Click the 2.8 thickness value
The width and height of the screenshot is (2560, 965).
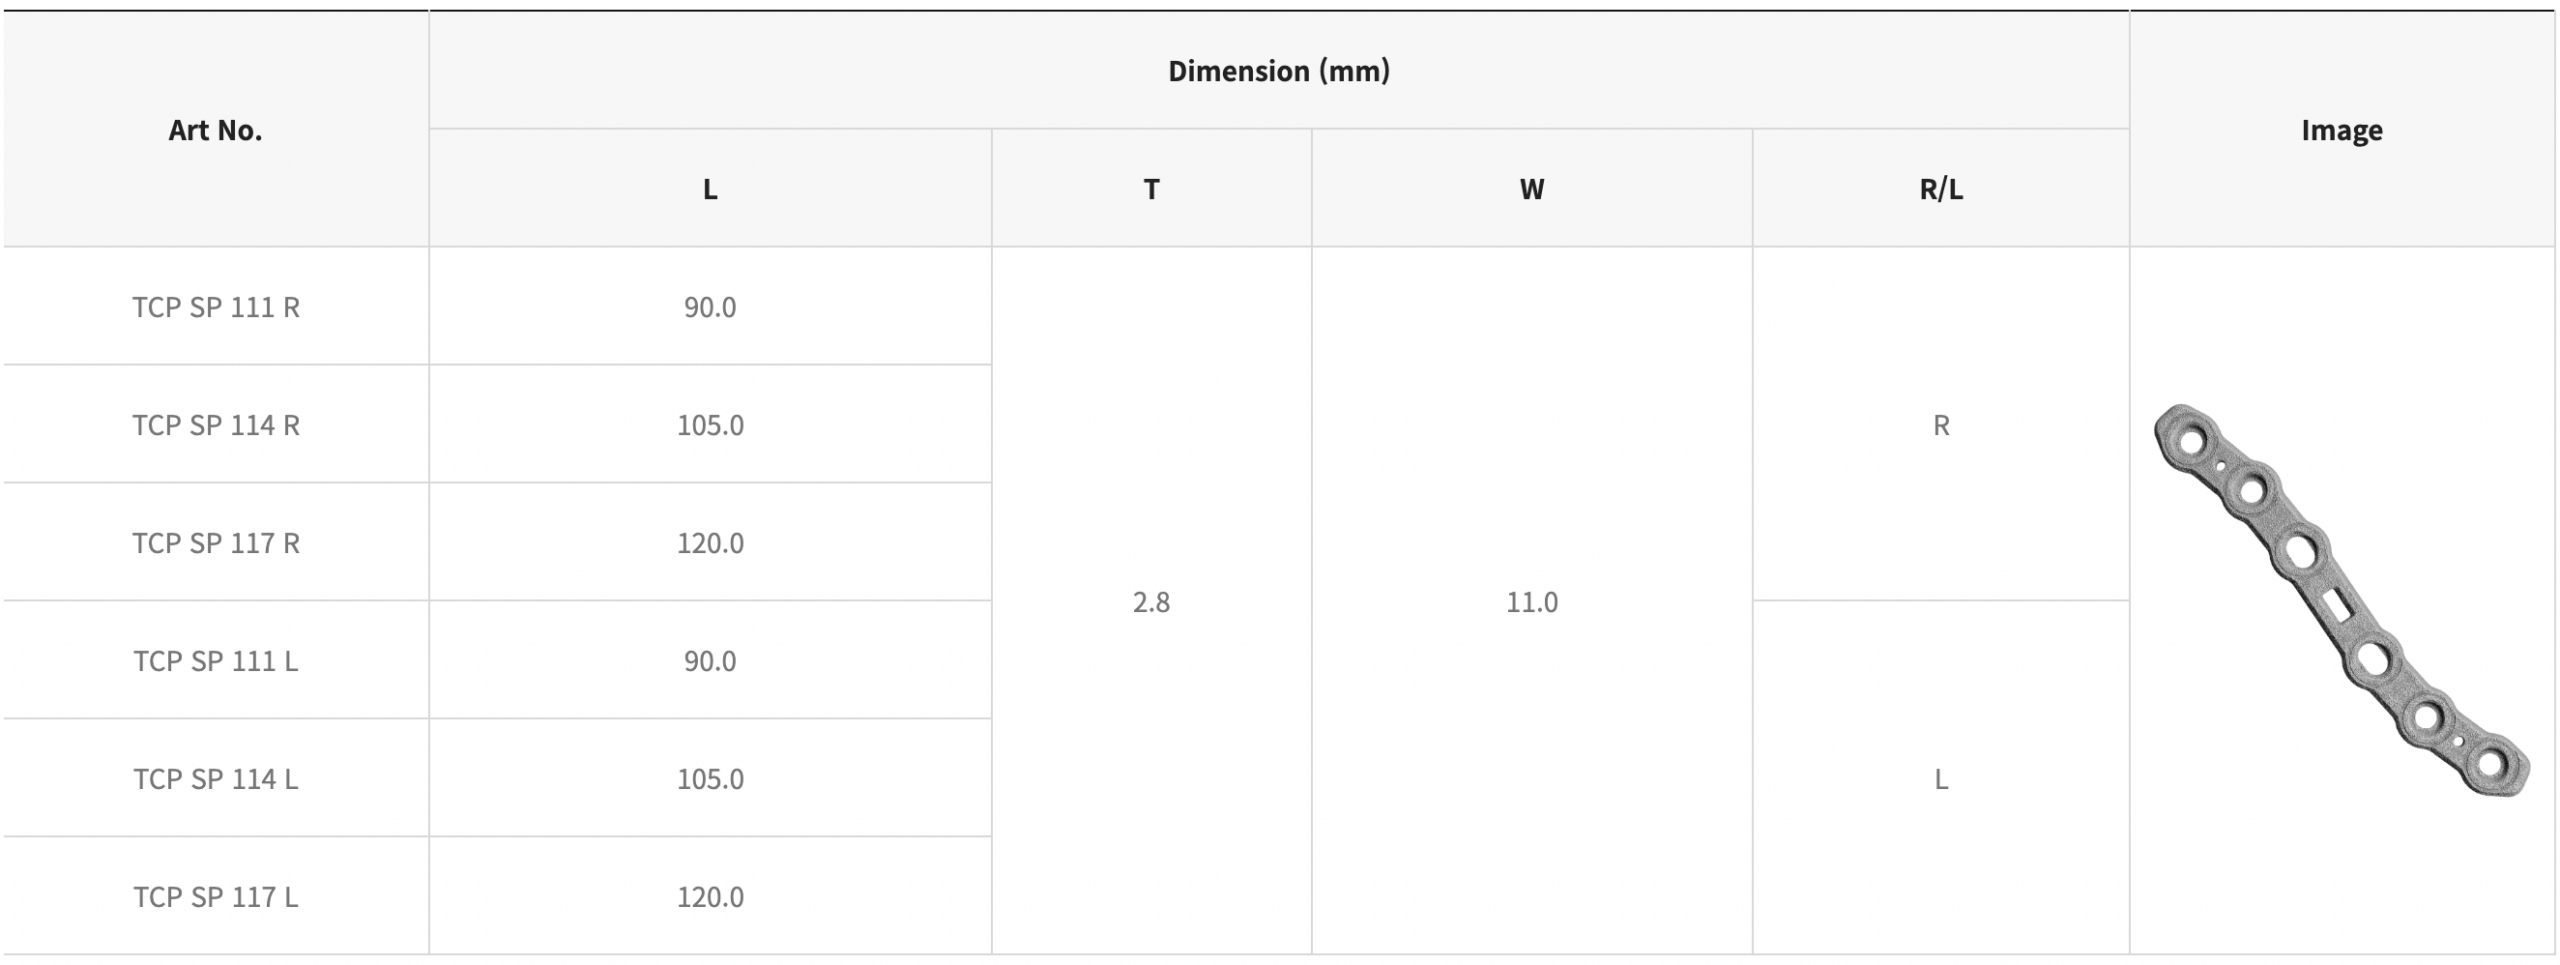coord(1151,602)
